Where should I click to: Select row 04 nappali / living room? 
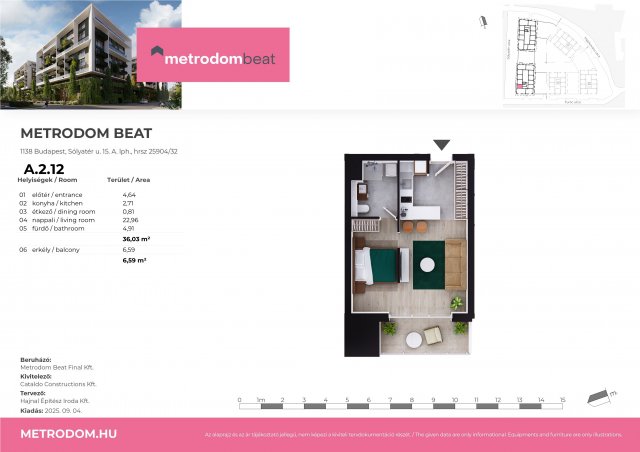(78, 220)
